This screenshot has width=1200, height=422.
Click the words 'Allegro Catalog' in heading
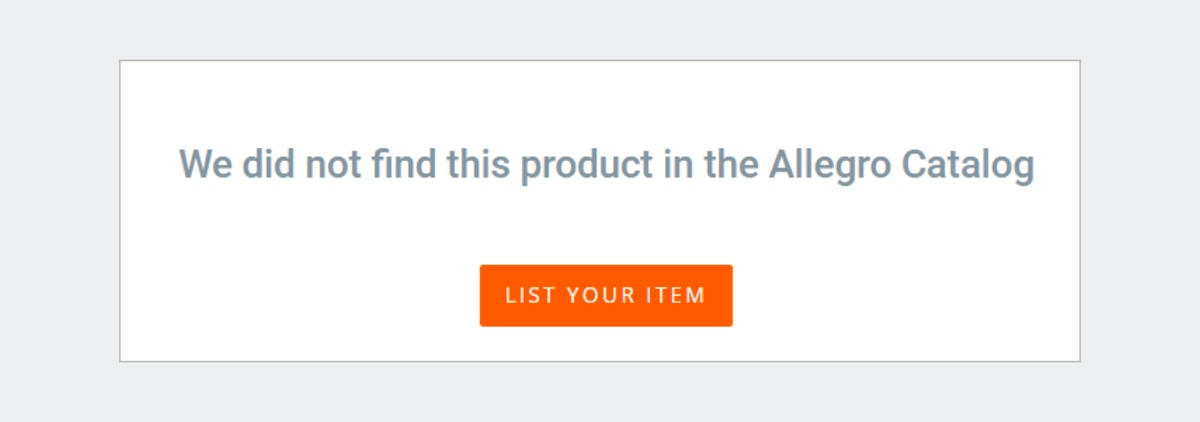(901, 165)
